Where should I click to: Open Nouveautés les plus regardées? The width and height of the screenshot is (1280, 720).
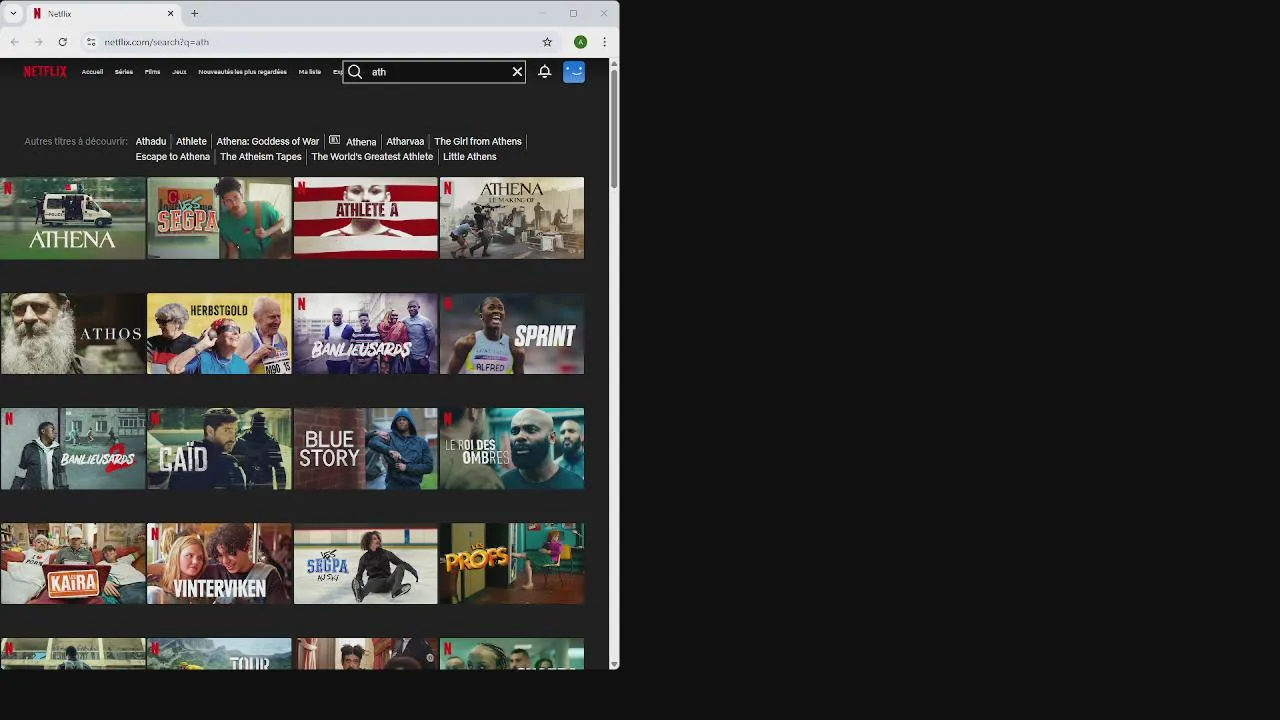242,72
